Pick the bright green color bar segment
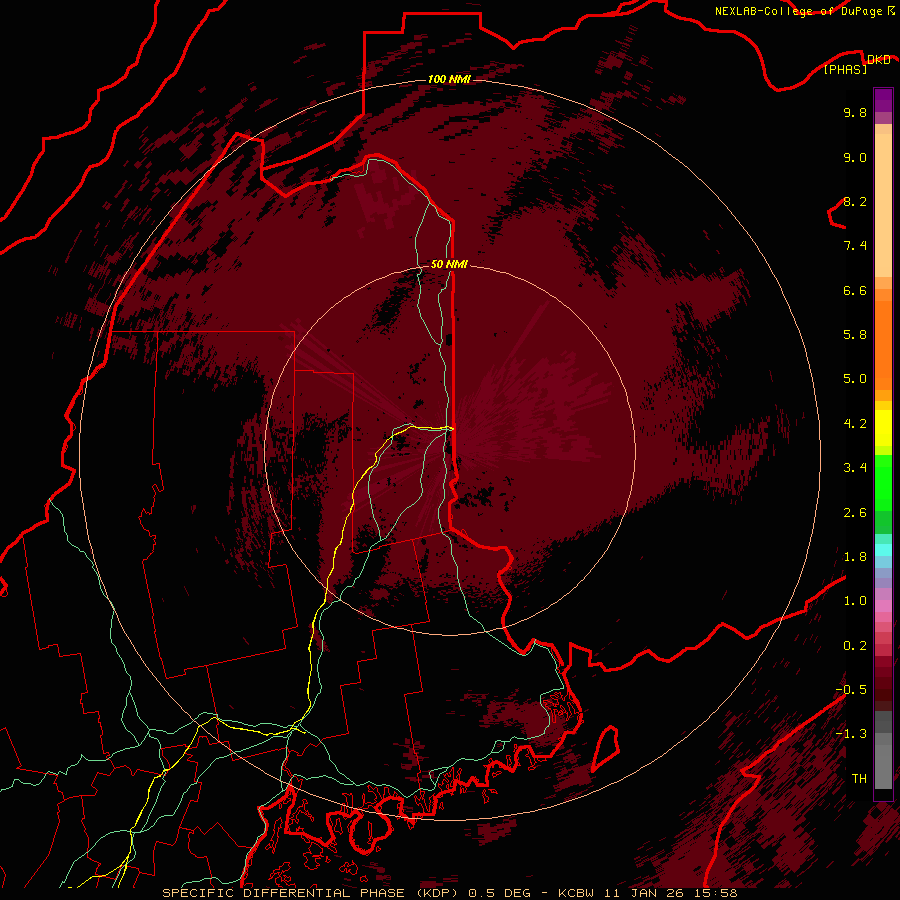Image resolution: width=900 pixels, height=900 pixels. point(883,483)
